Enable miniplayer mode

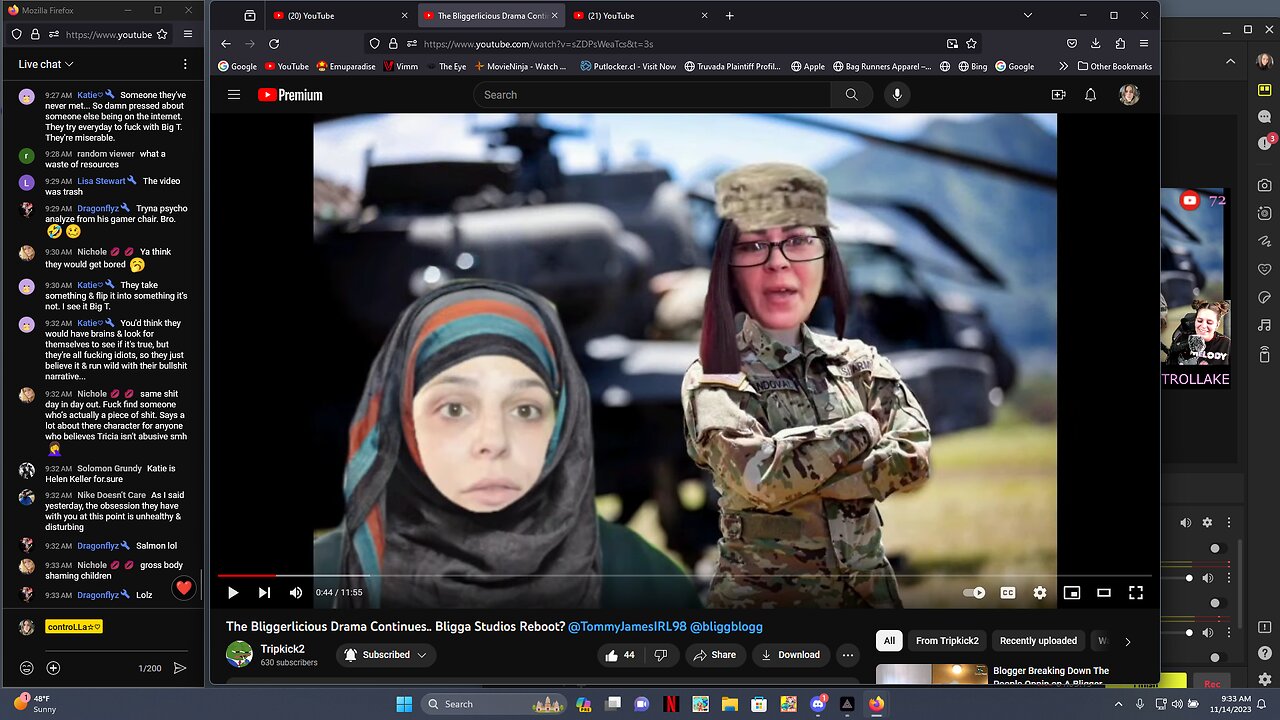[1072, 593]
